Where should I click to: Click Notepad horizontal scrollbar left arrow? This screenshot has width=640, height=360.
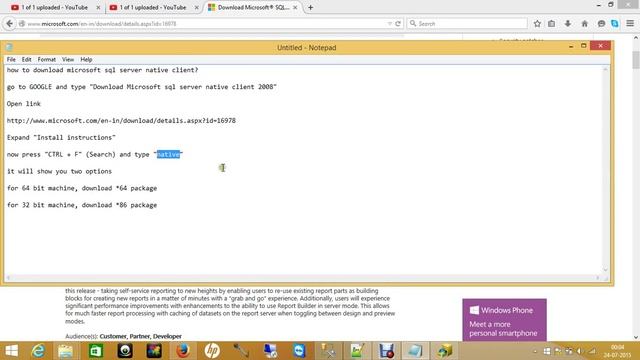pos(9,278)
